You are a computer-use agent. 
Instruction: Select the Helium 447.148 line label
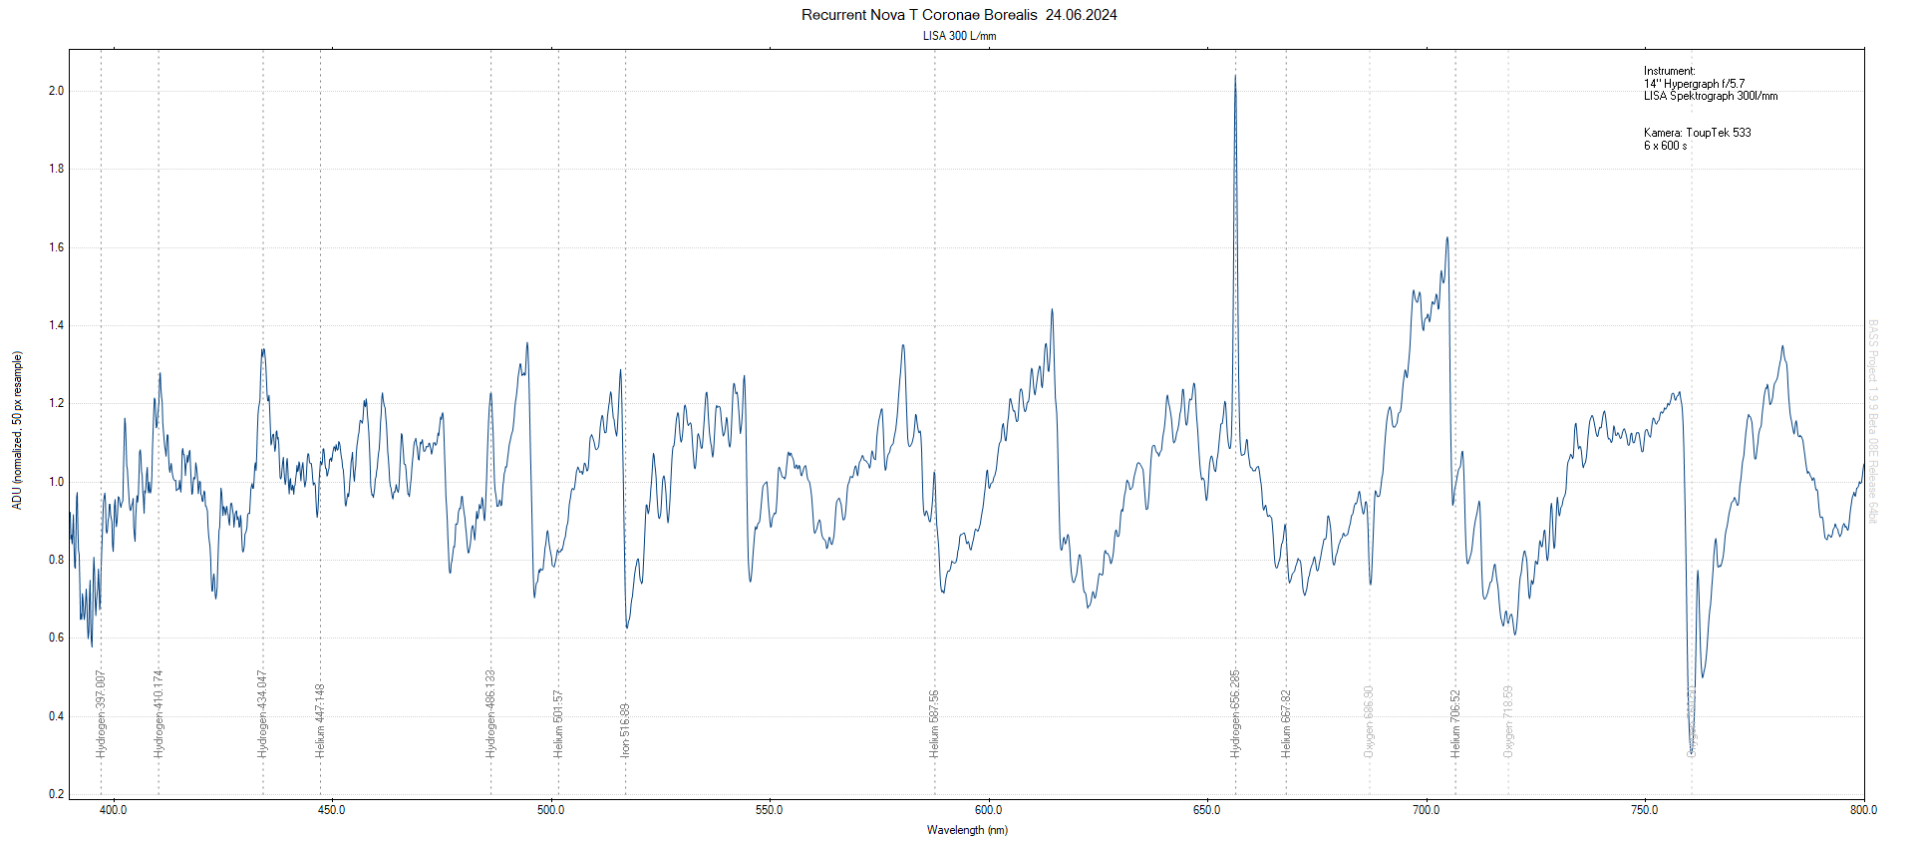(x=320, y=720)
